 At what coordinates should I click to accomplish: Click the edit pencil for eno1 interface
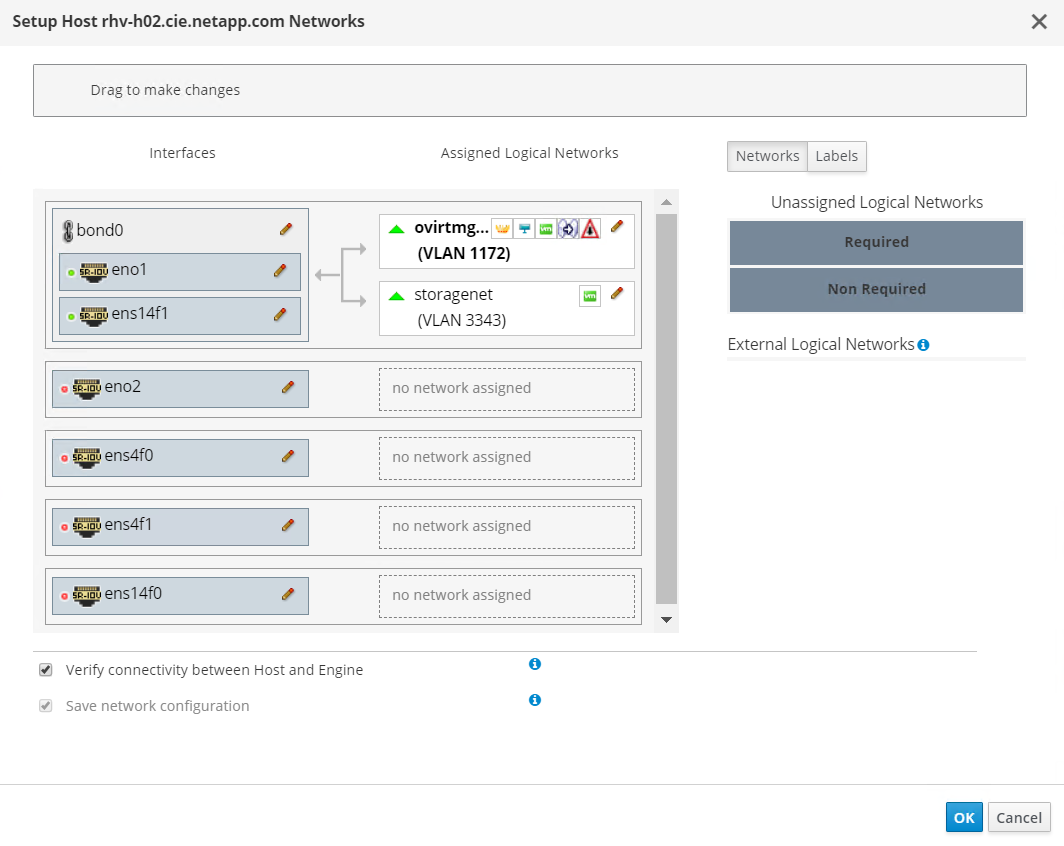[x=280, y=270]
